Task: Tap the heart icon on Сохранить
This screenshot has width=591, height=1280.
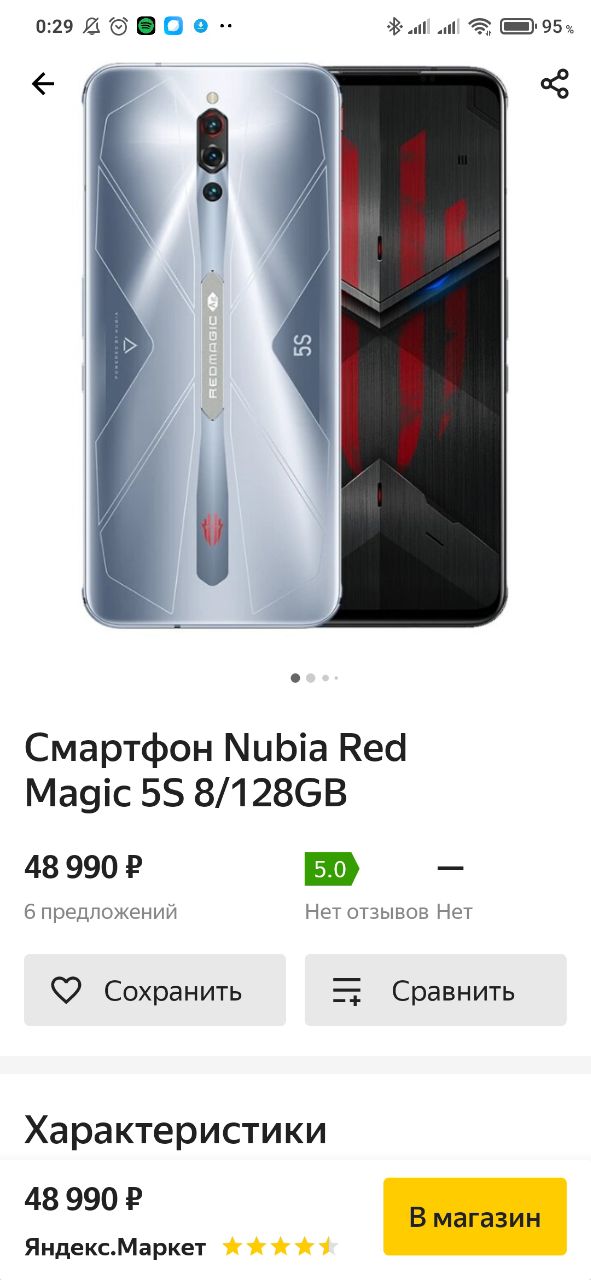Action: pyautogui.click(x=66, y=991)
